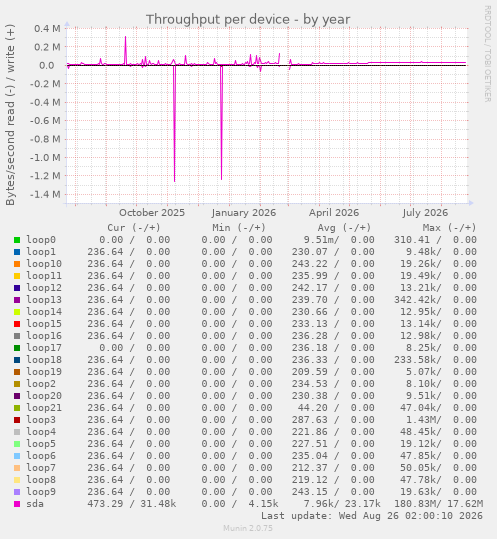Click the loop9 lavender color swatch
Image resolution: width=497 pixels, height=539 pixels.
[17, 492]
